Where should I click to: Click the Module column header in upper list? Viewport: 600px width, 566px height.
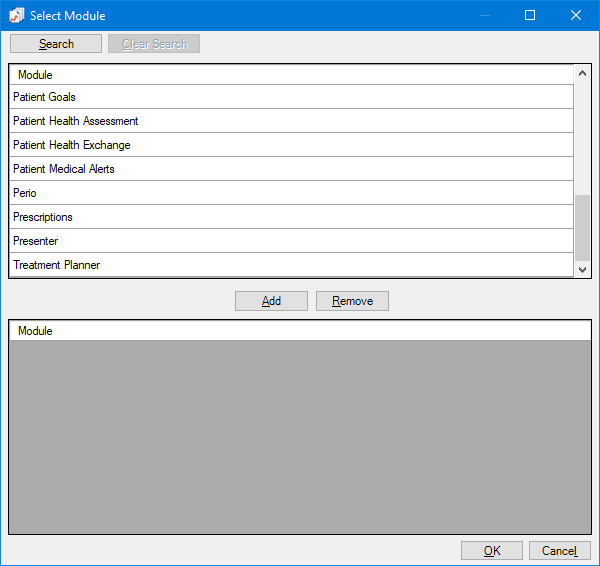tap(35, 75)
